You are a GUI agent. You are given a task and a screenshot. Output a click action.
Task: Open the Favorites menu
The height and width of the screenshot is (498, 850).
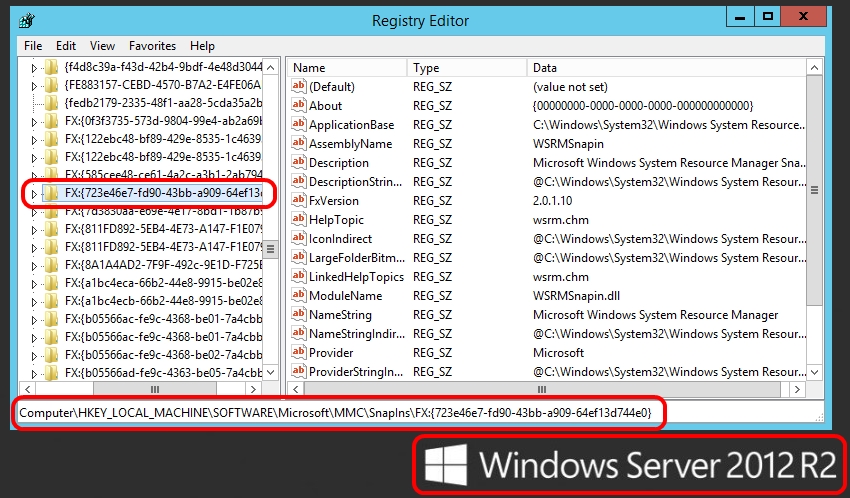coord(152,46)
